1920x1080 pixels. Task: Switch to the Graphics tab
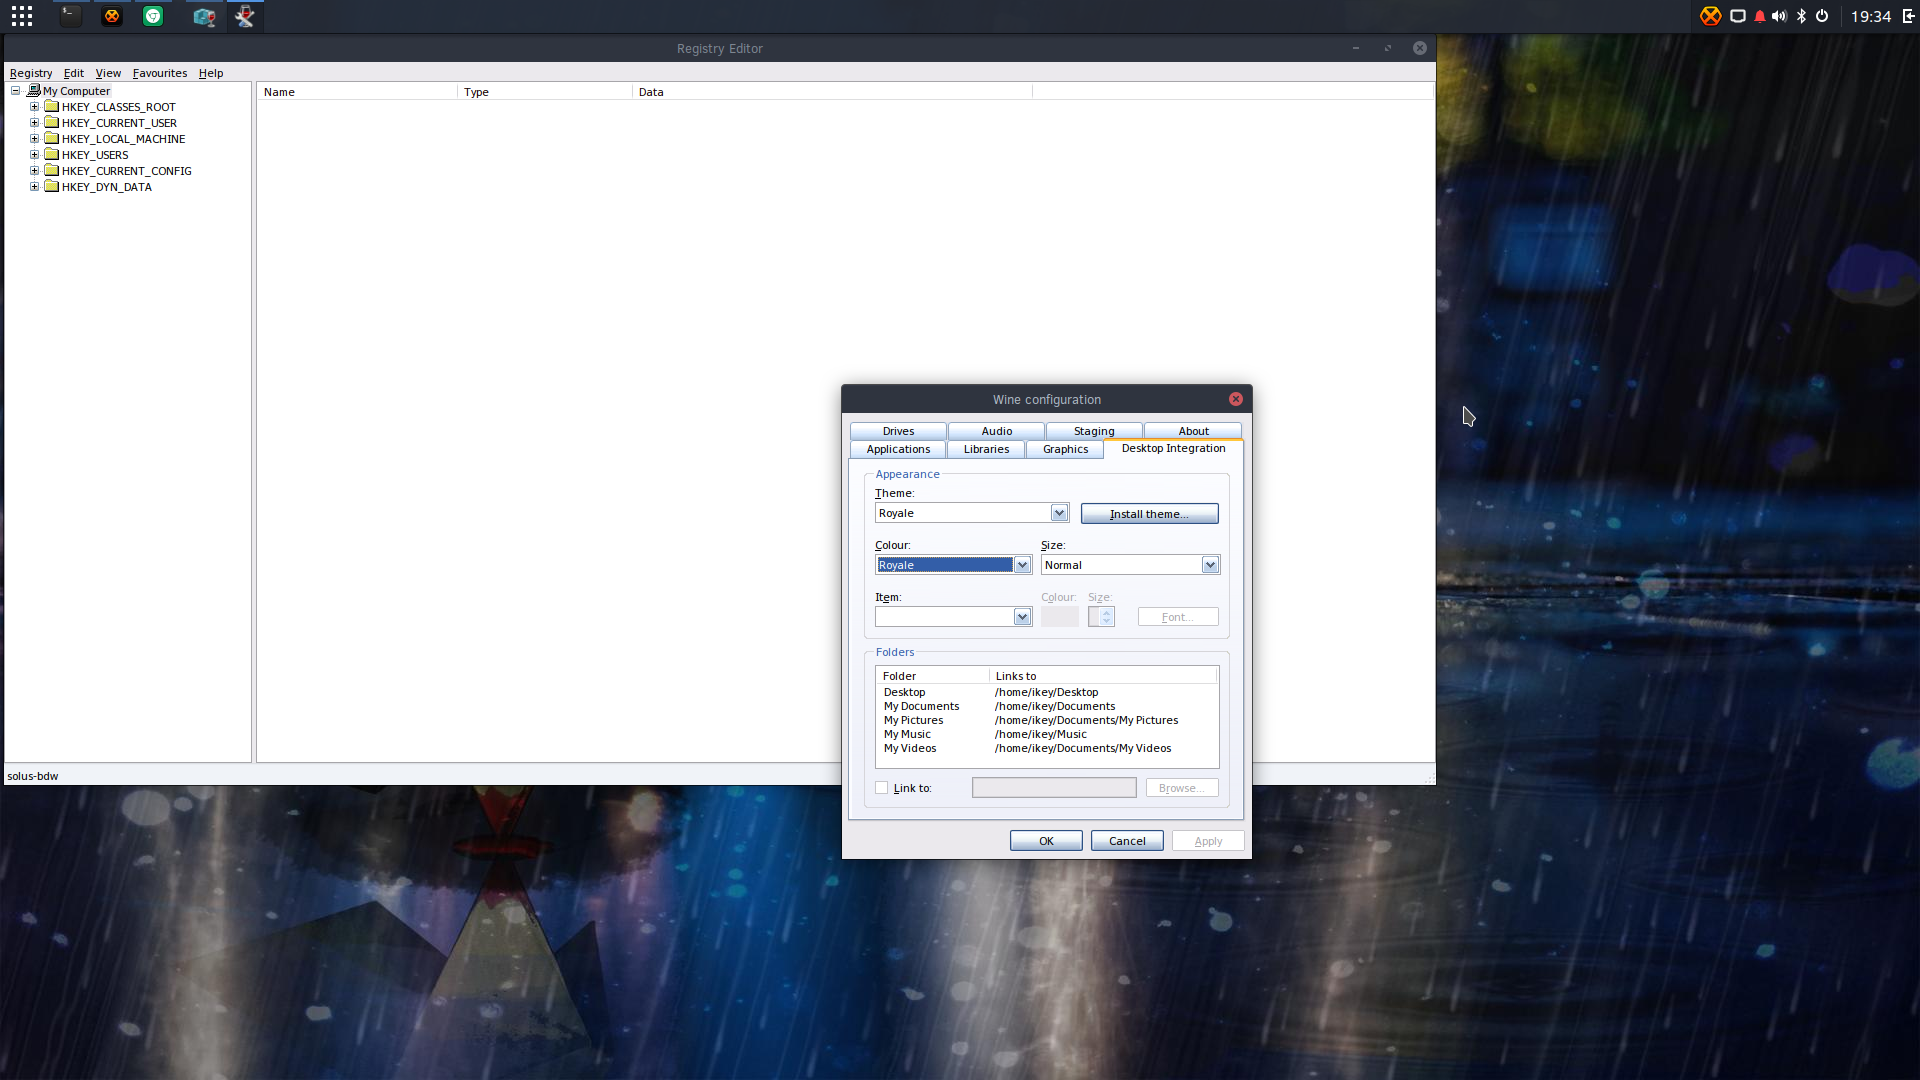point(1065,449)
